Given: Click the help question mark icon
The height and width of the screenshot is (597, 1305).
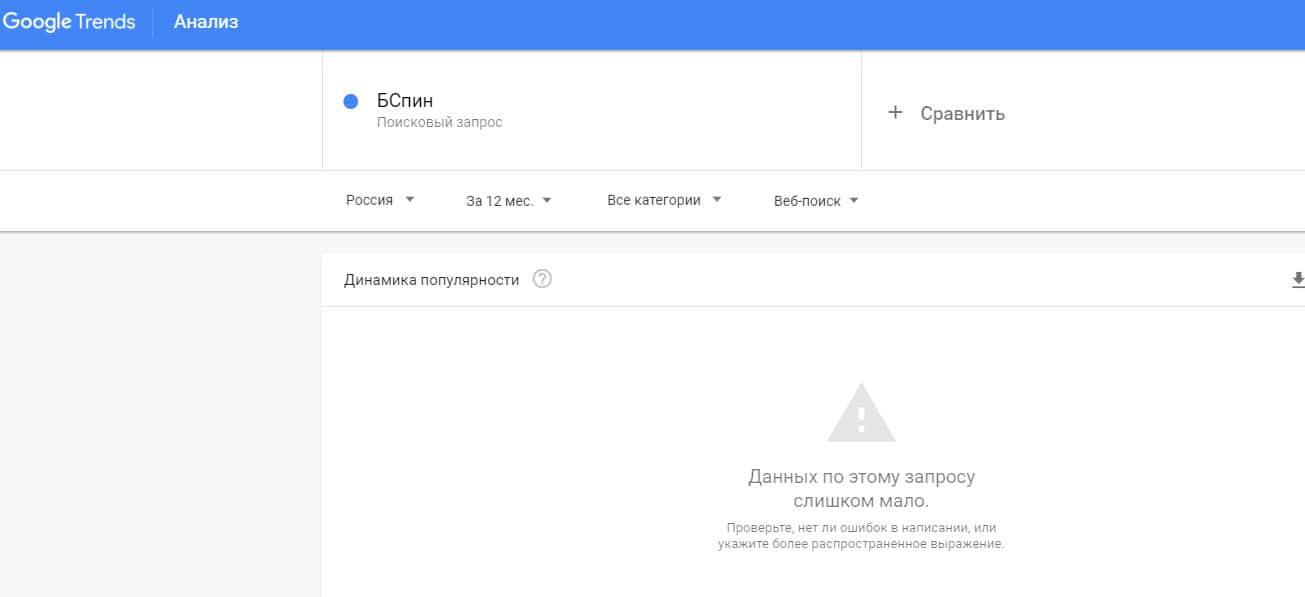Looking at the screenshot, I should coord(542,279).
